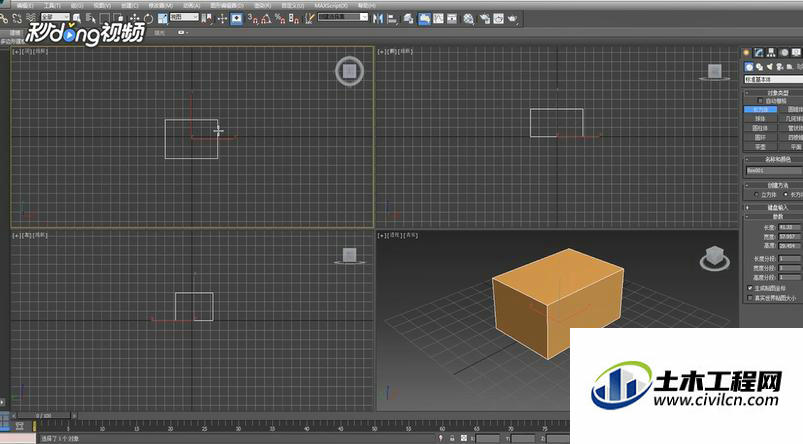
Task: Click the 长度 value field
Action: click(789, 227)
